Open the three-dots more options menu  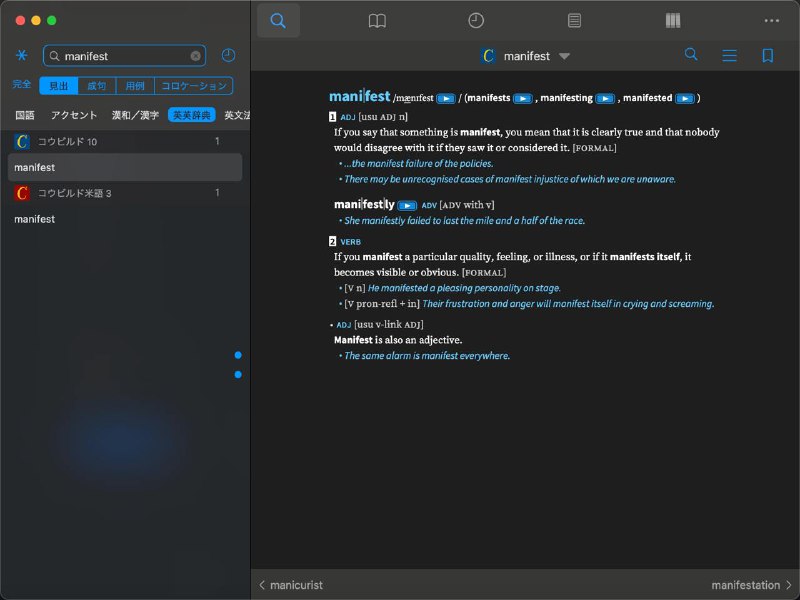pos(771,20)
